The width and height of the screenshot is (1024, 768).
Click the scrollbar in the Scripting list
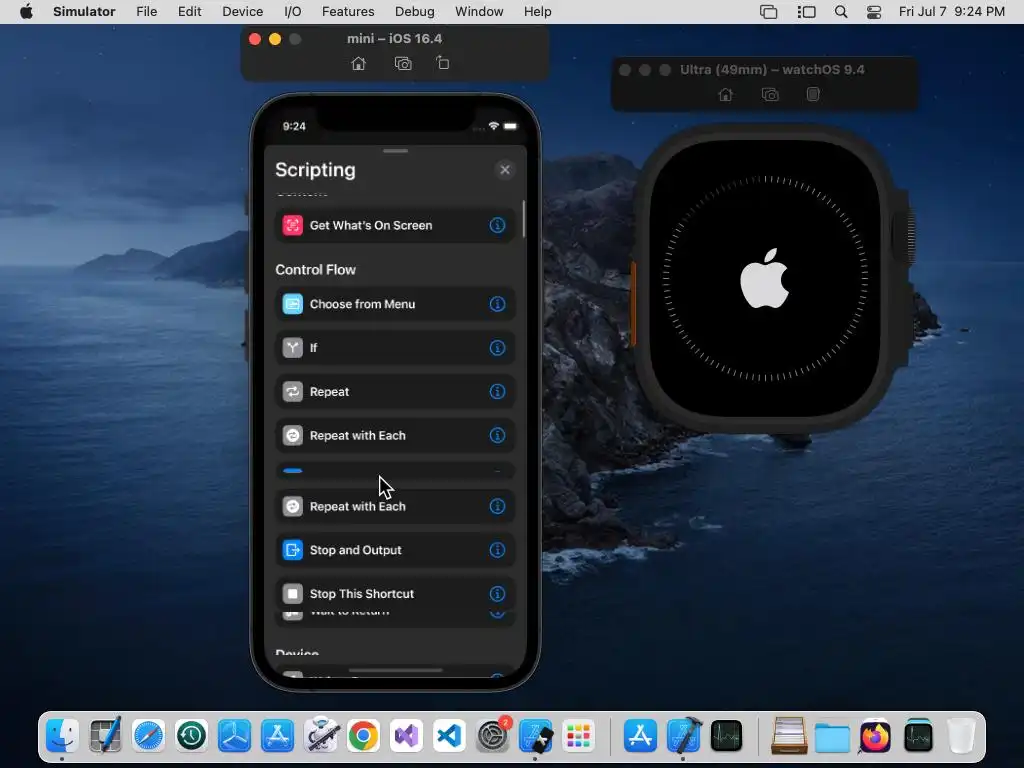point(524,219)
